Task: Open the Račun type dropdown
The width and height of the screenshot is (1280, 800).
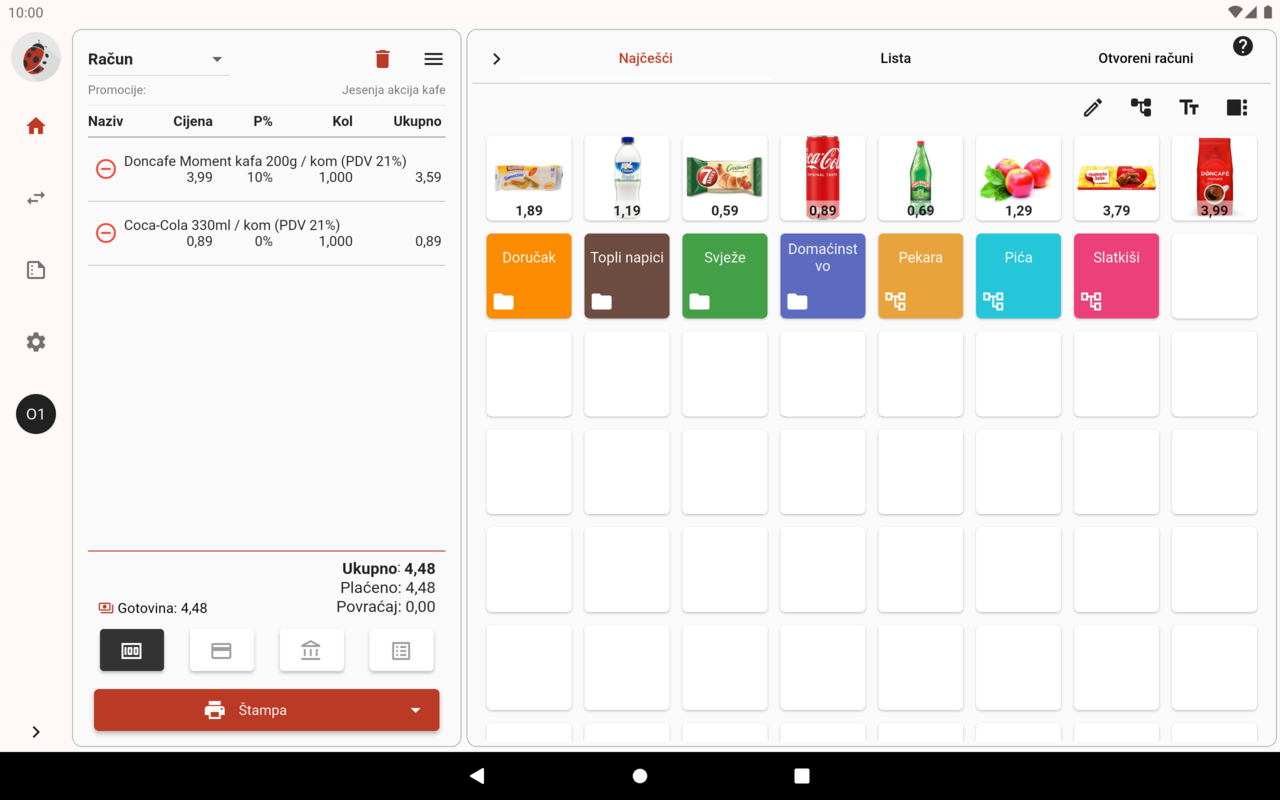Action: pyautogui.click(x=158, y=59)
